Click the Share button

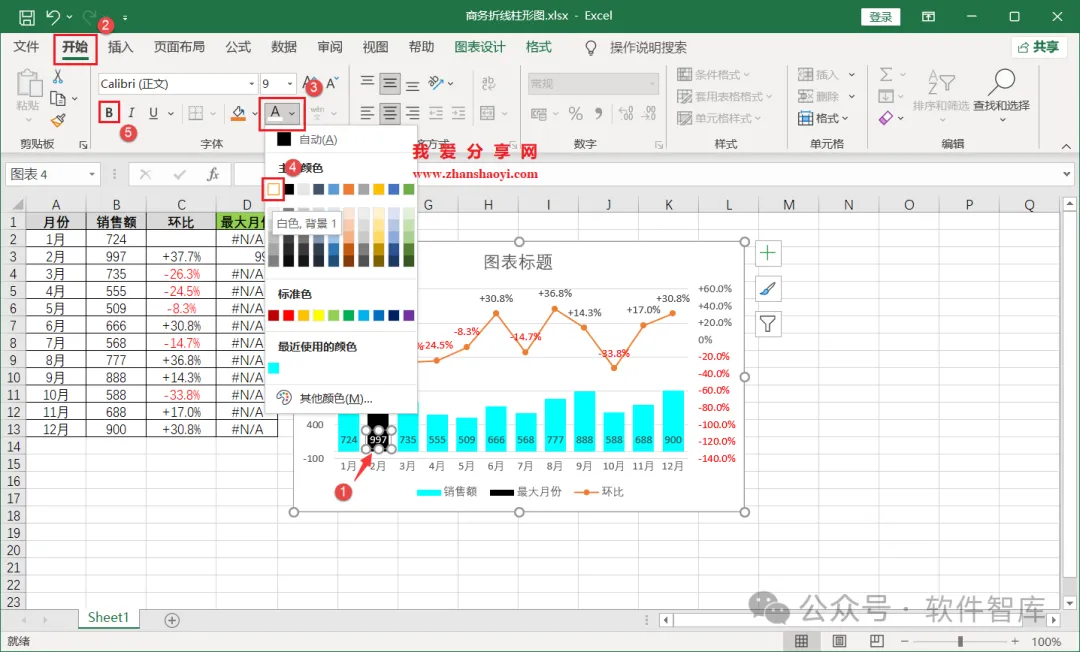coord(1039,47)
